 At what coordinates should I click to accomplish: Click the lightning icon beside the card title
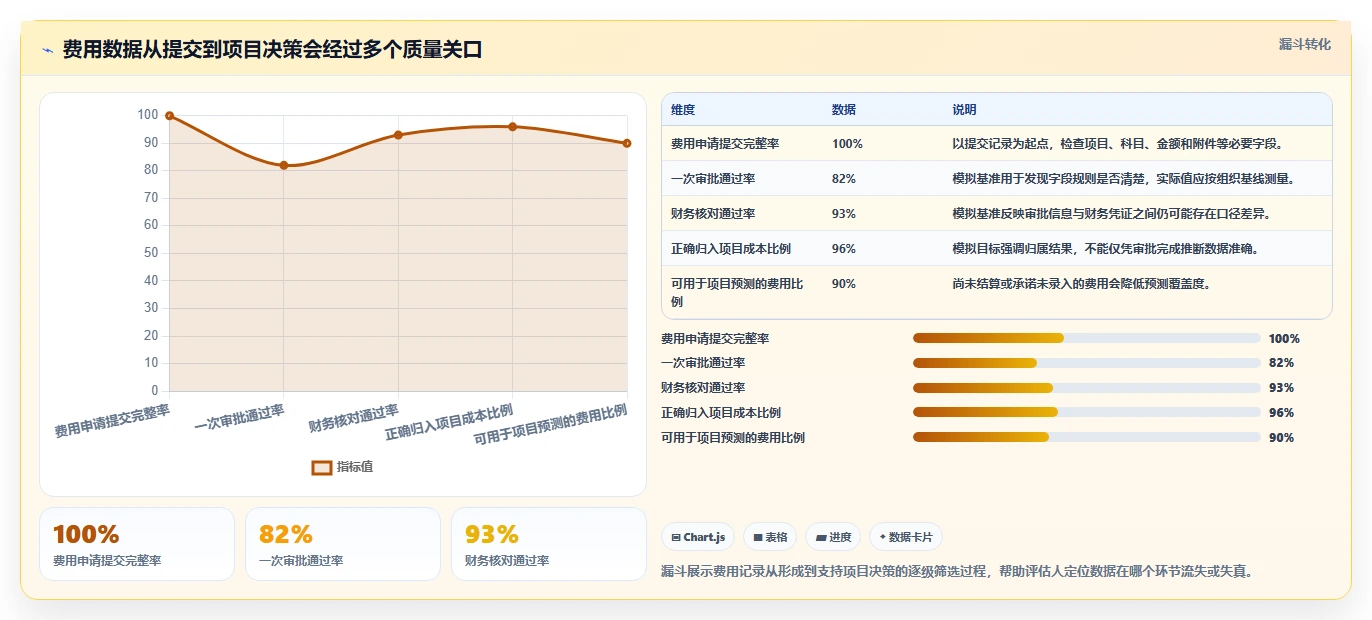(x=48, y=51)
